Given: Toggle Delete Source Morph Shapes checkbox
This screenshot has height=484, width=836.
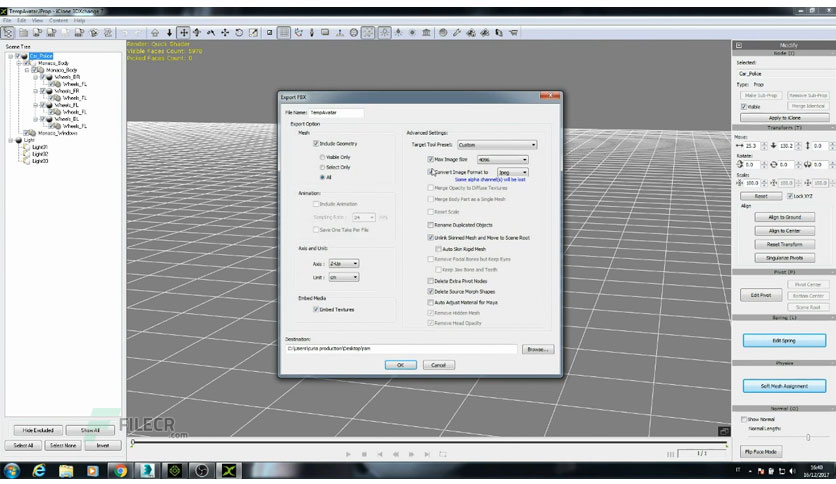Looking at the screenshot, I should [430, 292].
